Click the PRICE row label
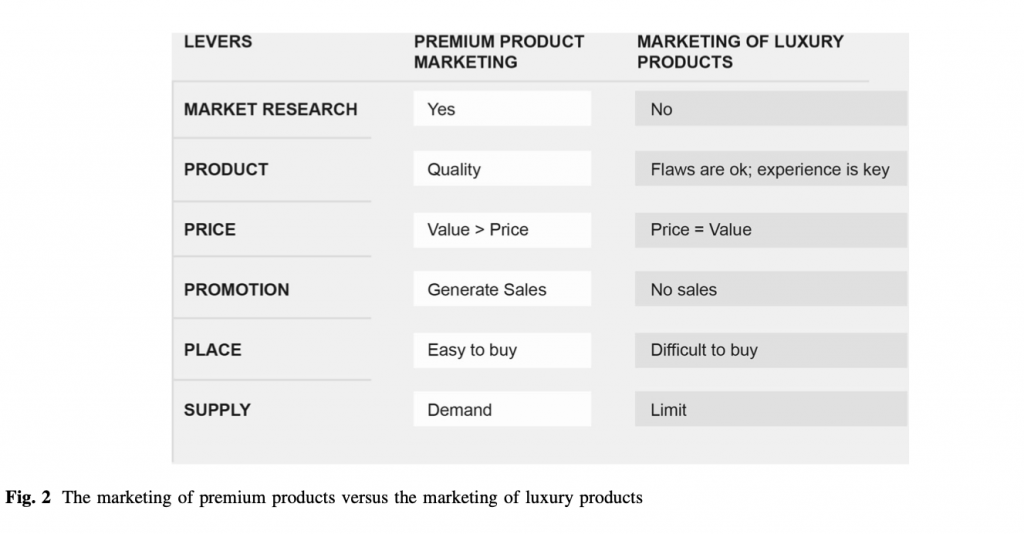Image resolution: width=1024 pixels, height=534 pixels. pyautogui.click(x=210, y=229)
